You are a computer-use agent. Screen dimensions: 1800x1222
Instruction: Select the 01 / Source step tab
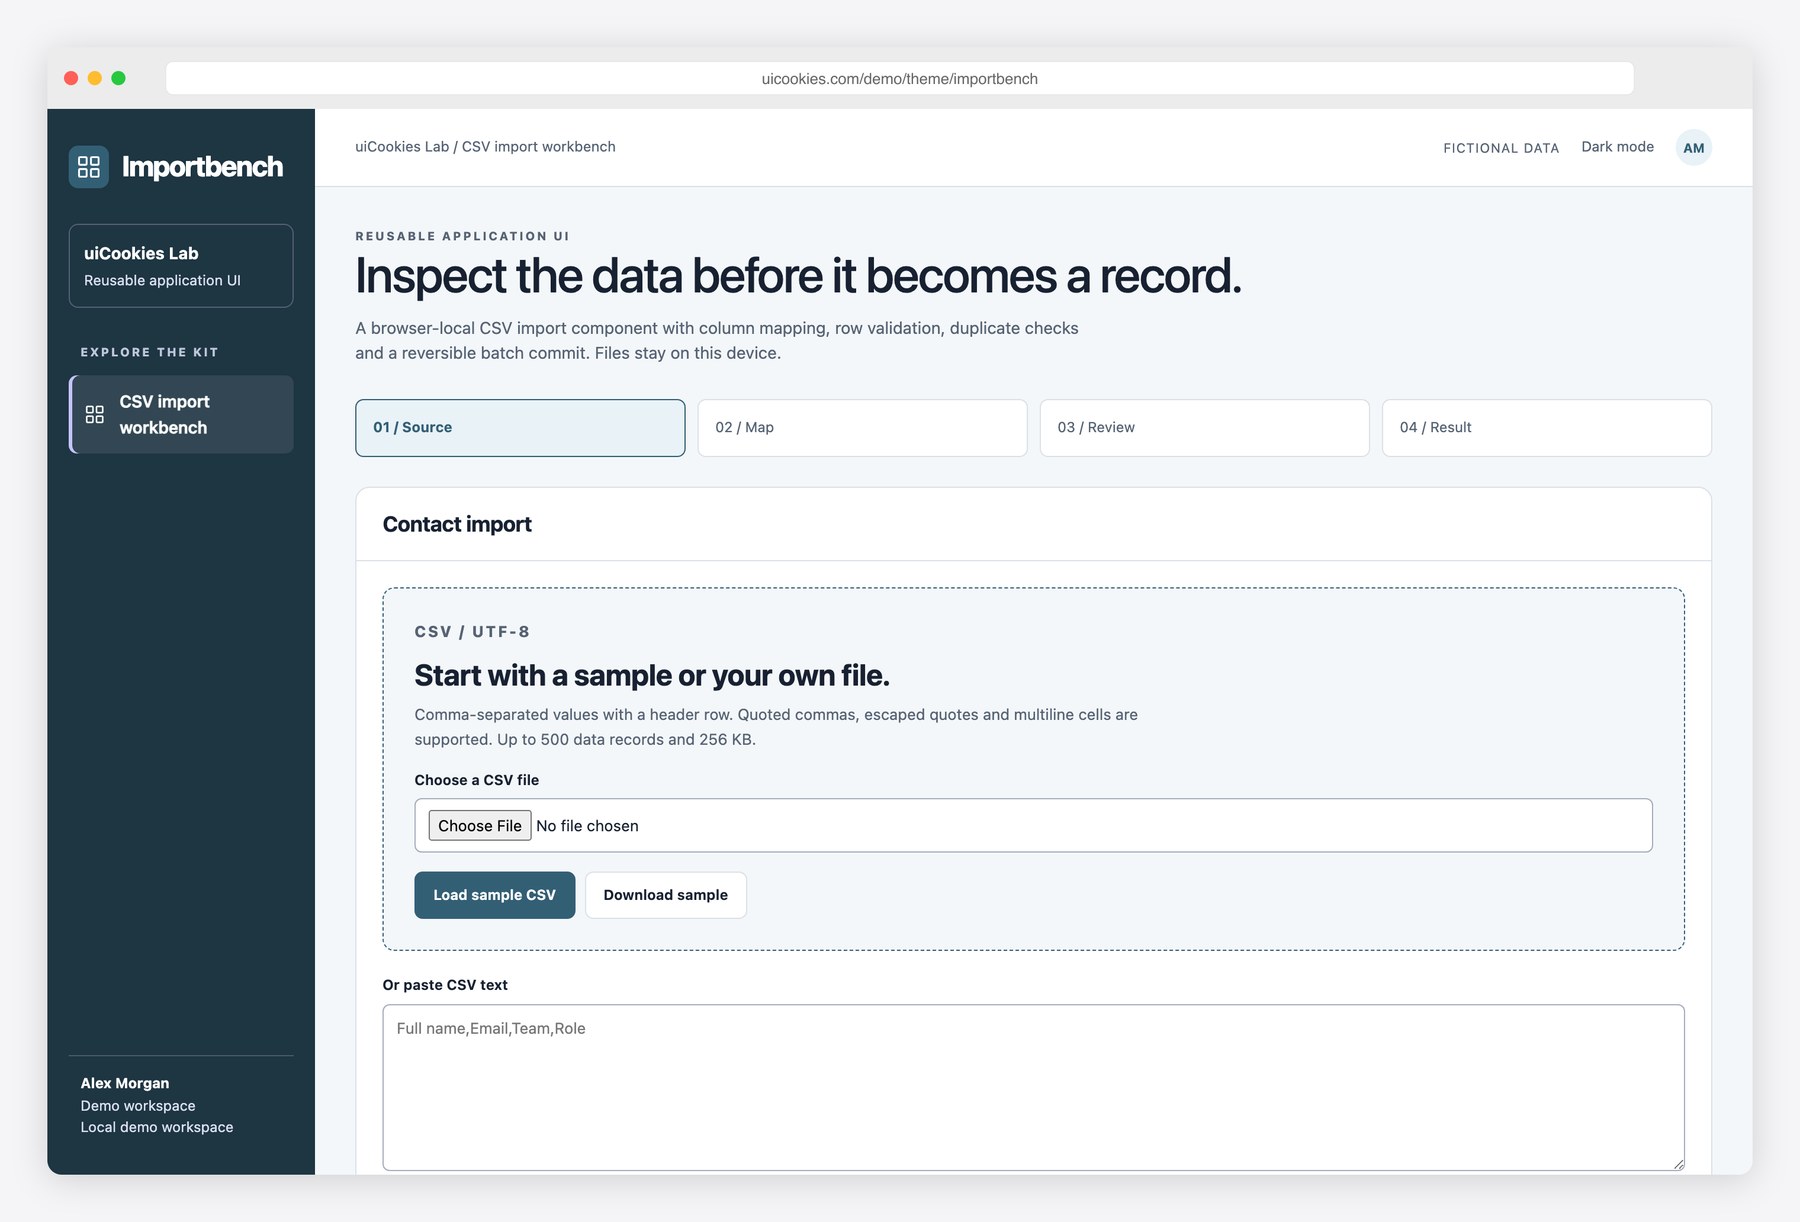tap(520, 428)
